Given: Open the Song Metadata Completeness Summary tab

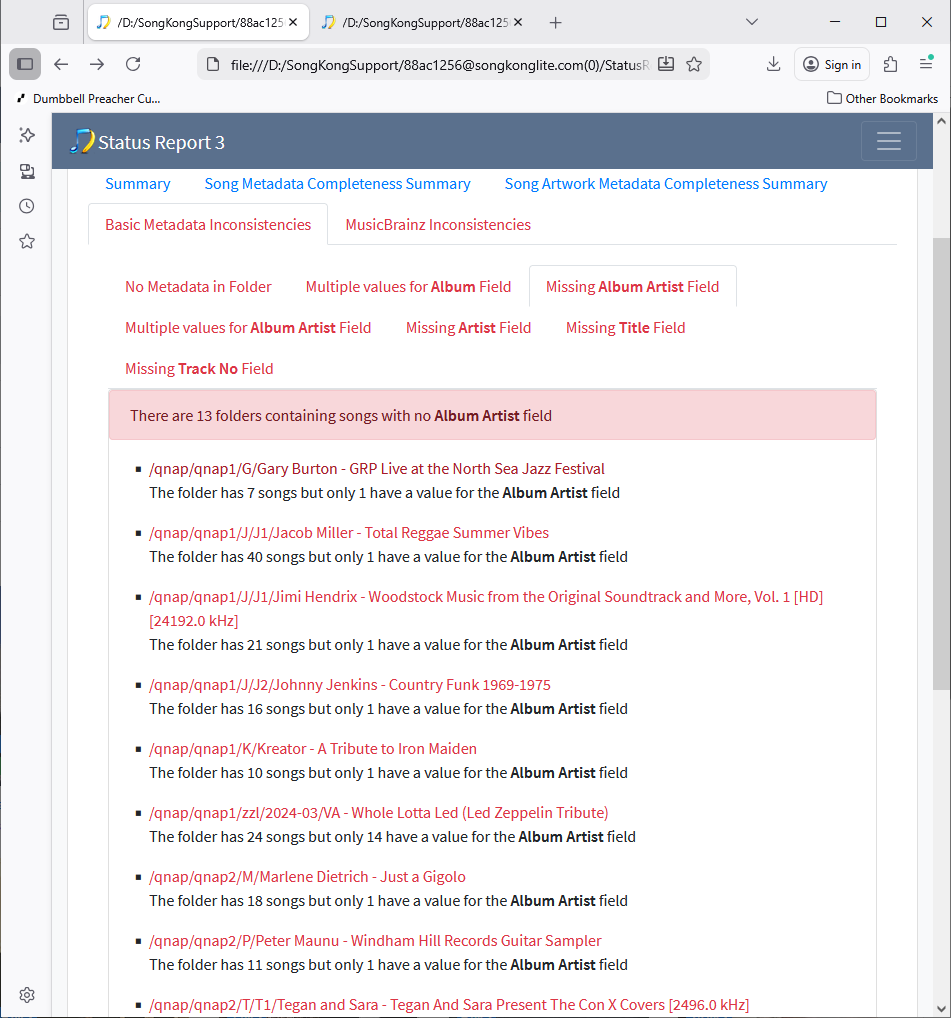Looking at the screenshot, I should [x=337, y=184].
